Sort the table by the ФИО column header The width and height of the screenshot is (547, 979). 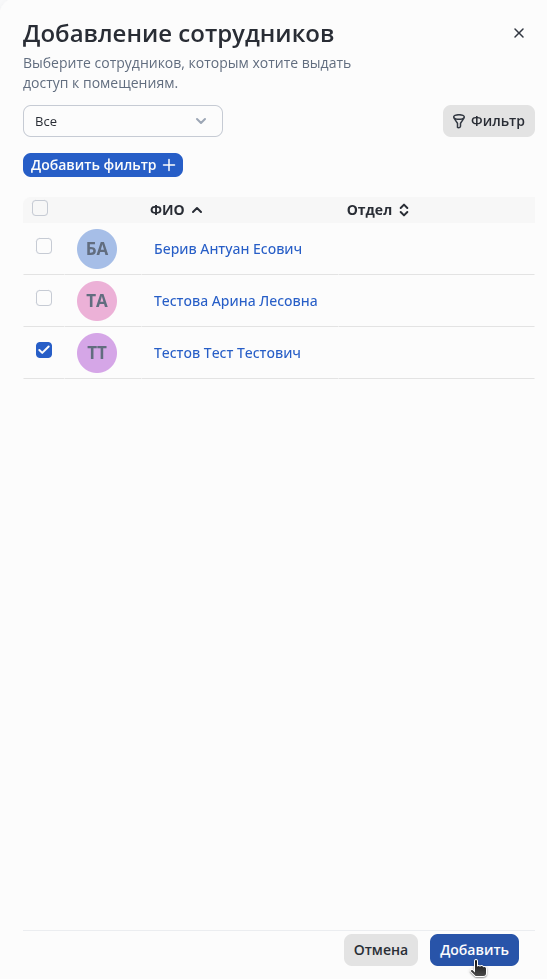pyautogui.click(x=167, y=210)
